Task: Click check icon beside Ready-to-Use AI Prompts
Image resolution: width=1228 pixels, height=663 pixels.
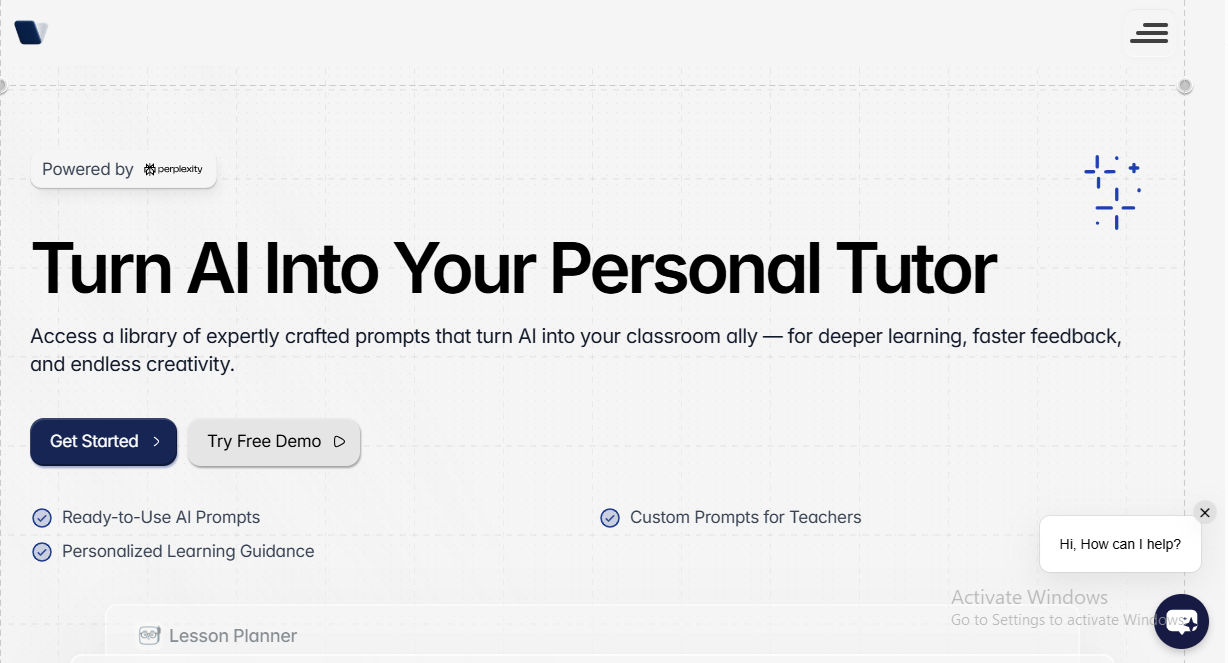Action: coord(42,518)
